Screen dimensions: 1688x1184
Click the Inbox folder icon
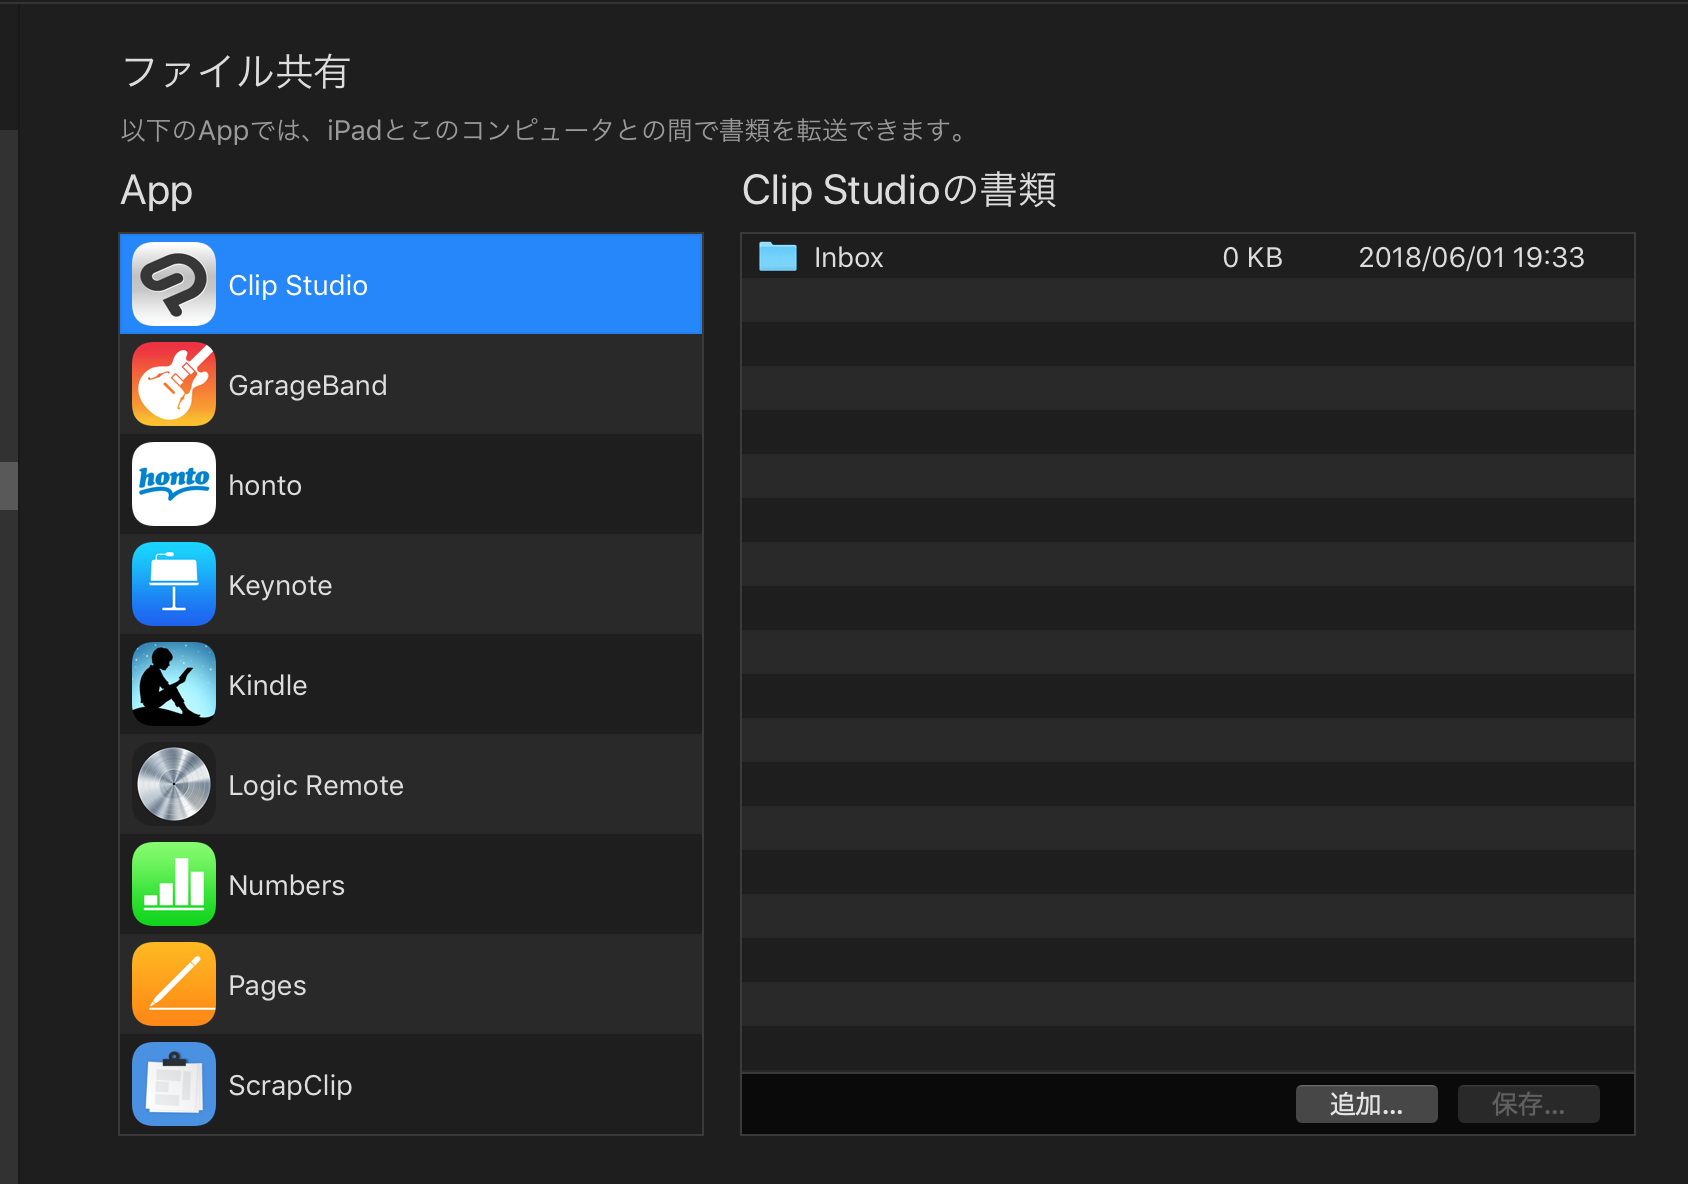tap(777, 257)
